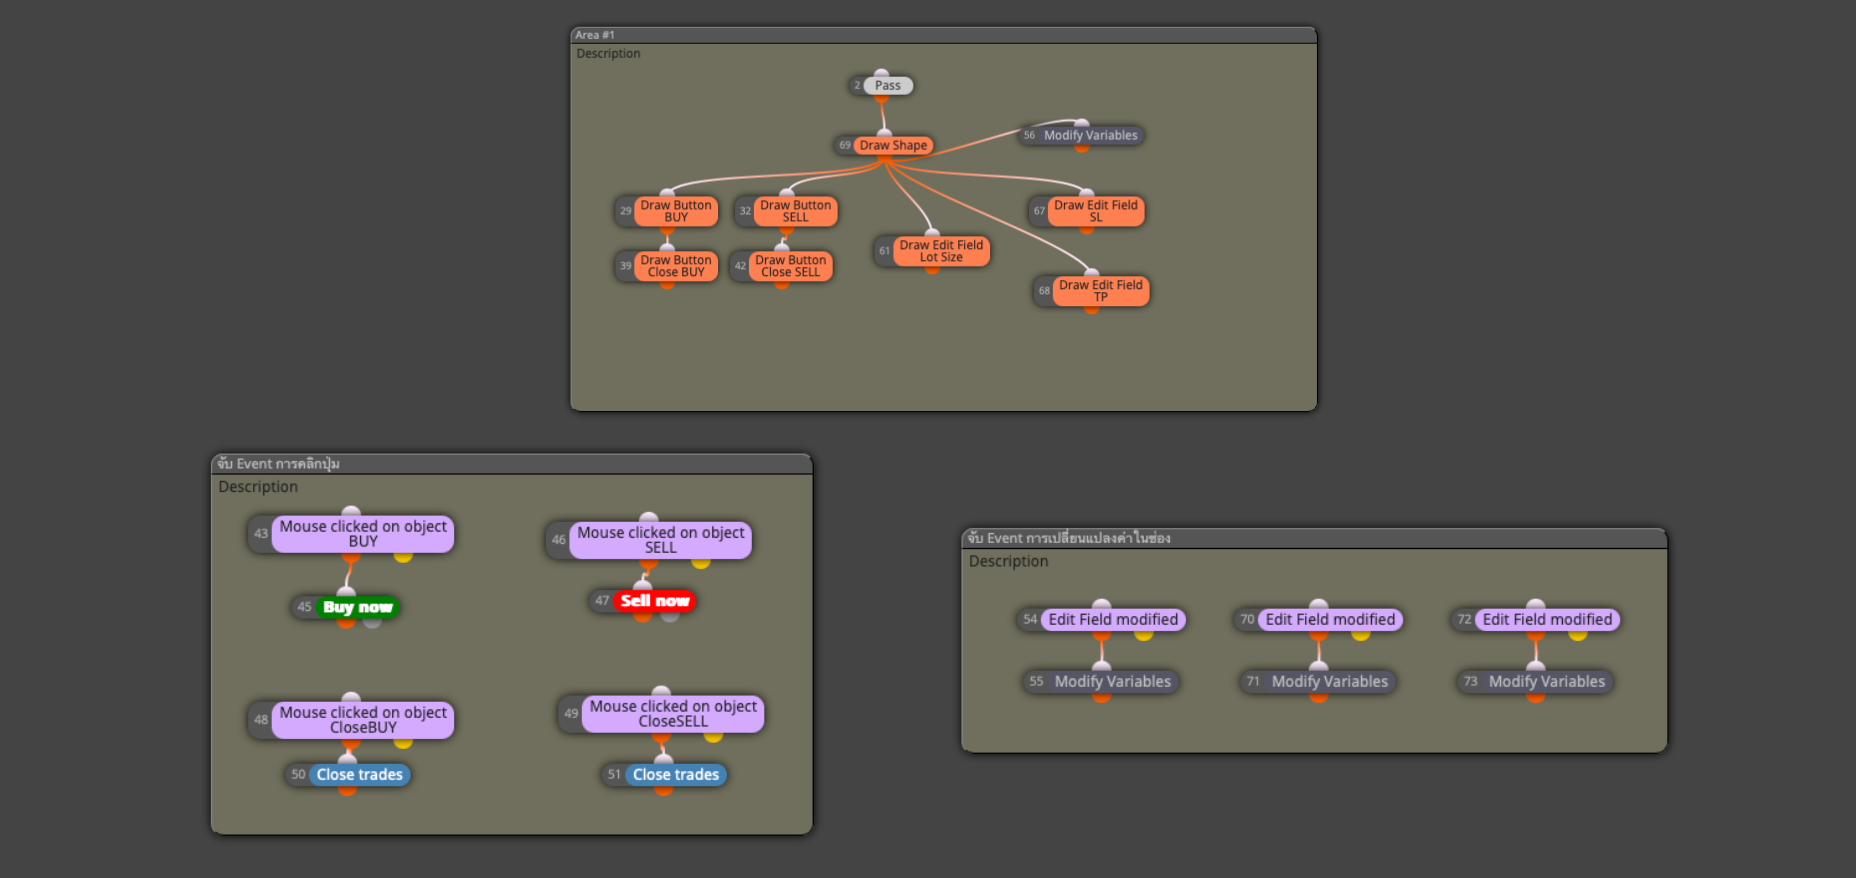Click the green Buy now node
This screenshot has height=878, width=1856.
pyautogui.click(x=357, y=607)
